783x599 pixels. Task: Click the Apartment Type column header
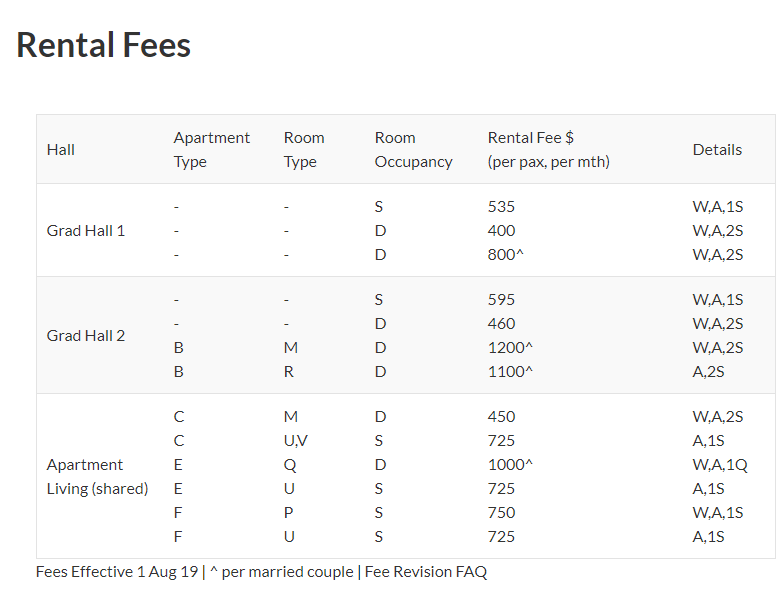coord(211,150)
